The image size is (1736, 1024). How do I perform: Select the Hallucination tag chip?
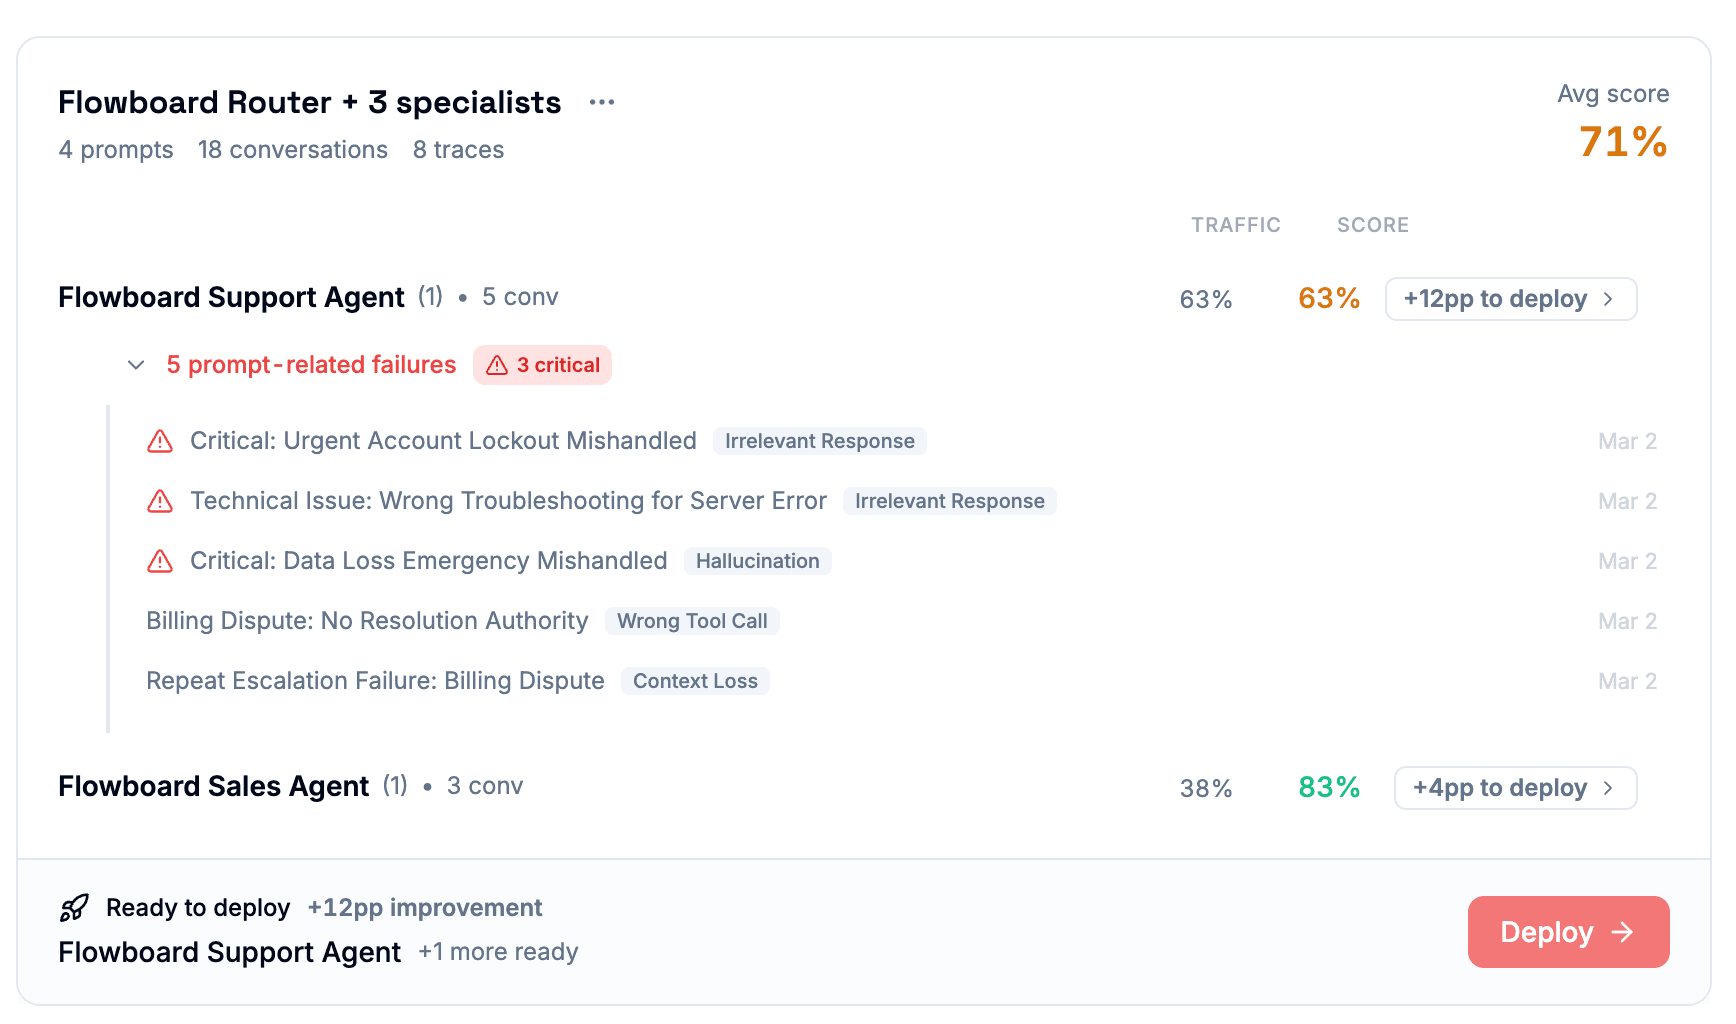758,561
